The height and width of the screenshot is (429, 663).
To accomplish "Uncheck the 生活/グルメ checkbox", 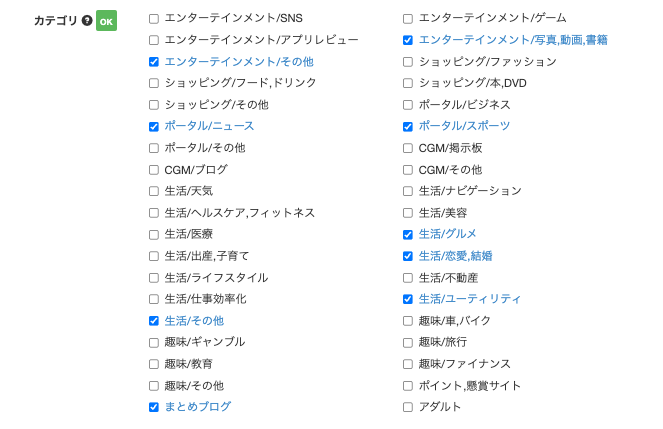I will 408,235.
